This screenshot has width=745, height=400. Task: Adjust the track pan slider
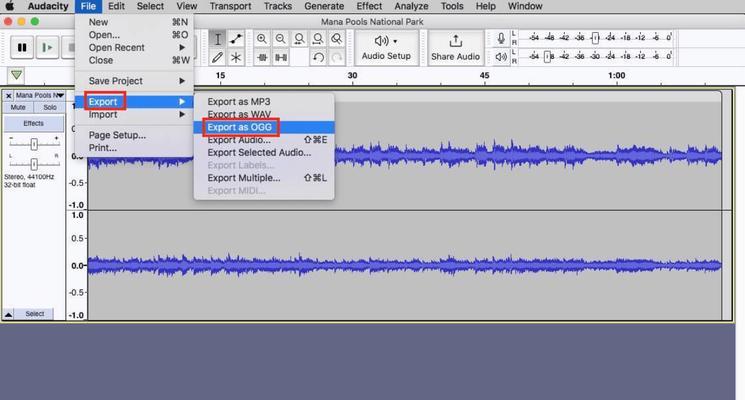(34, 164)
